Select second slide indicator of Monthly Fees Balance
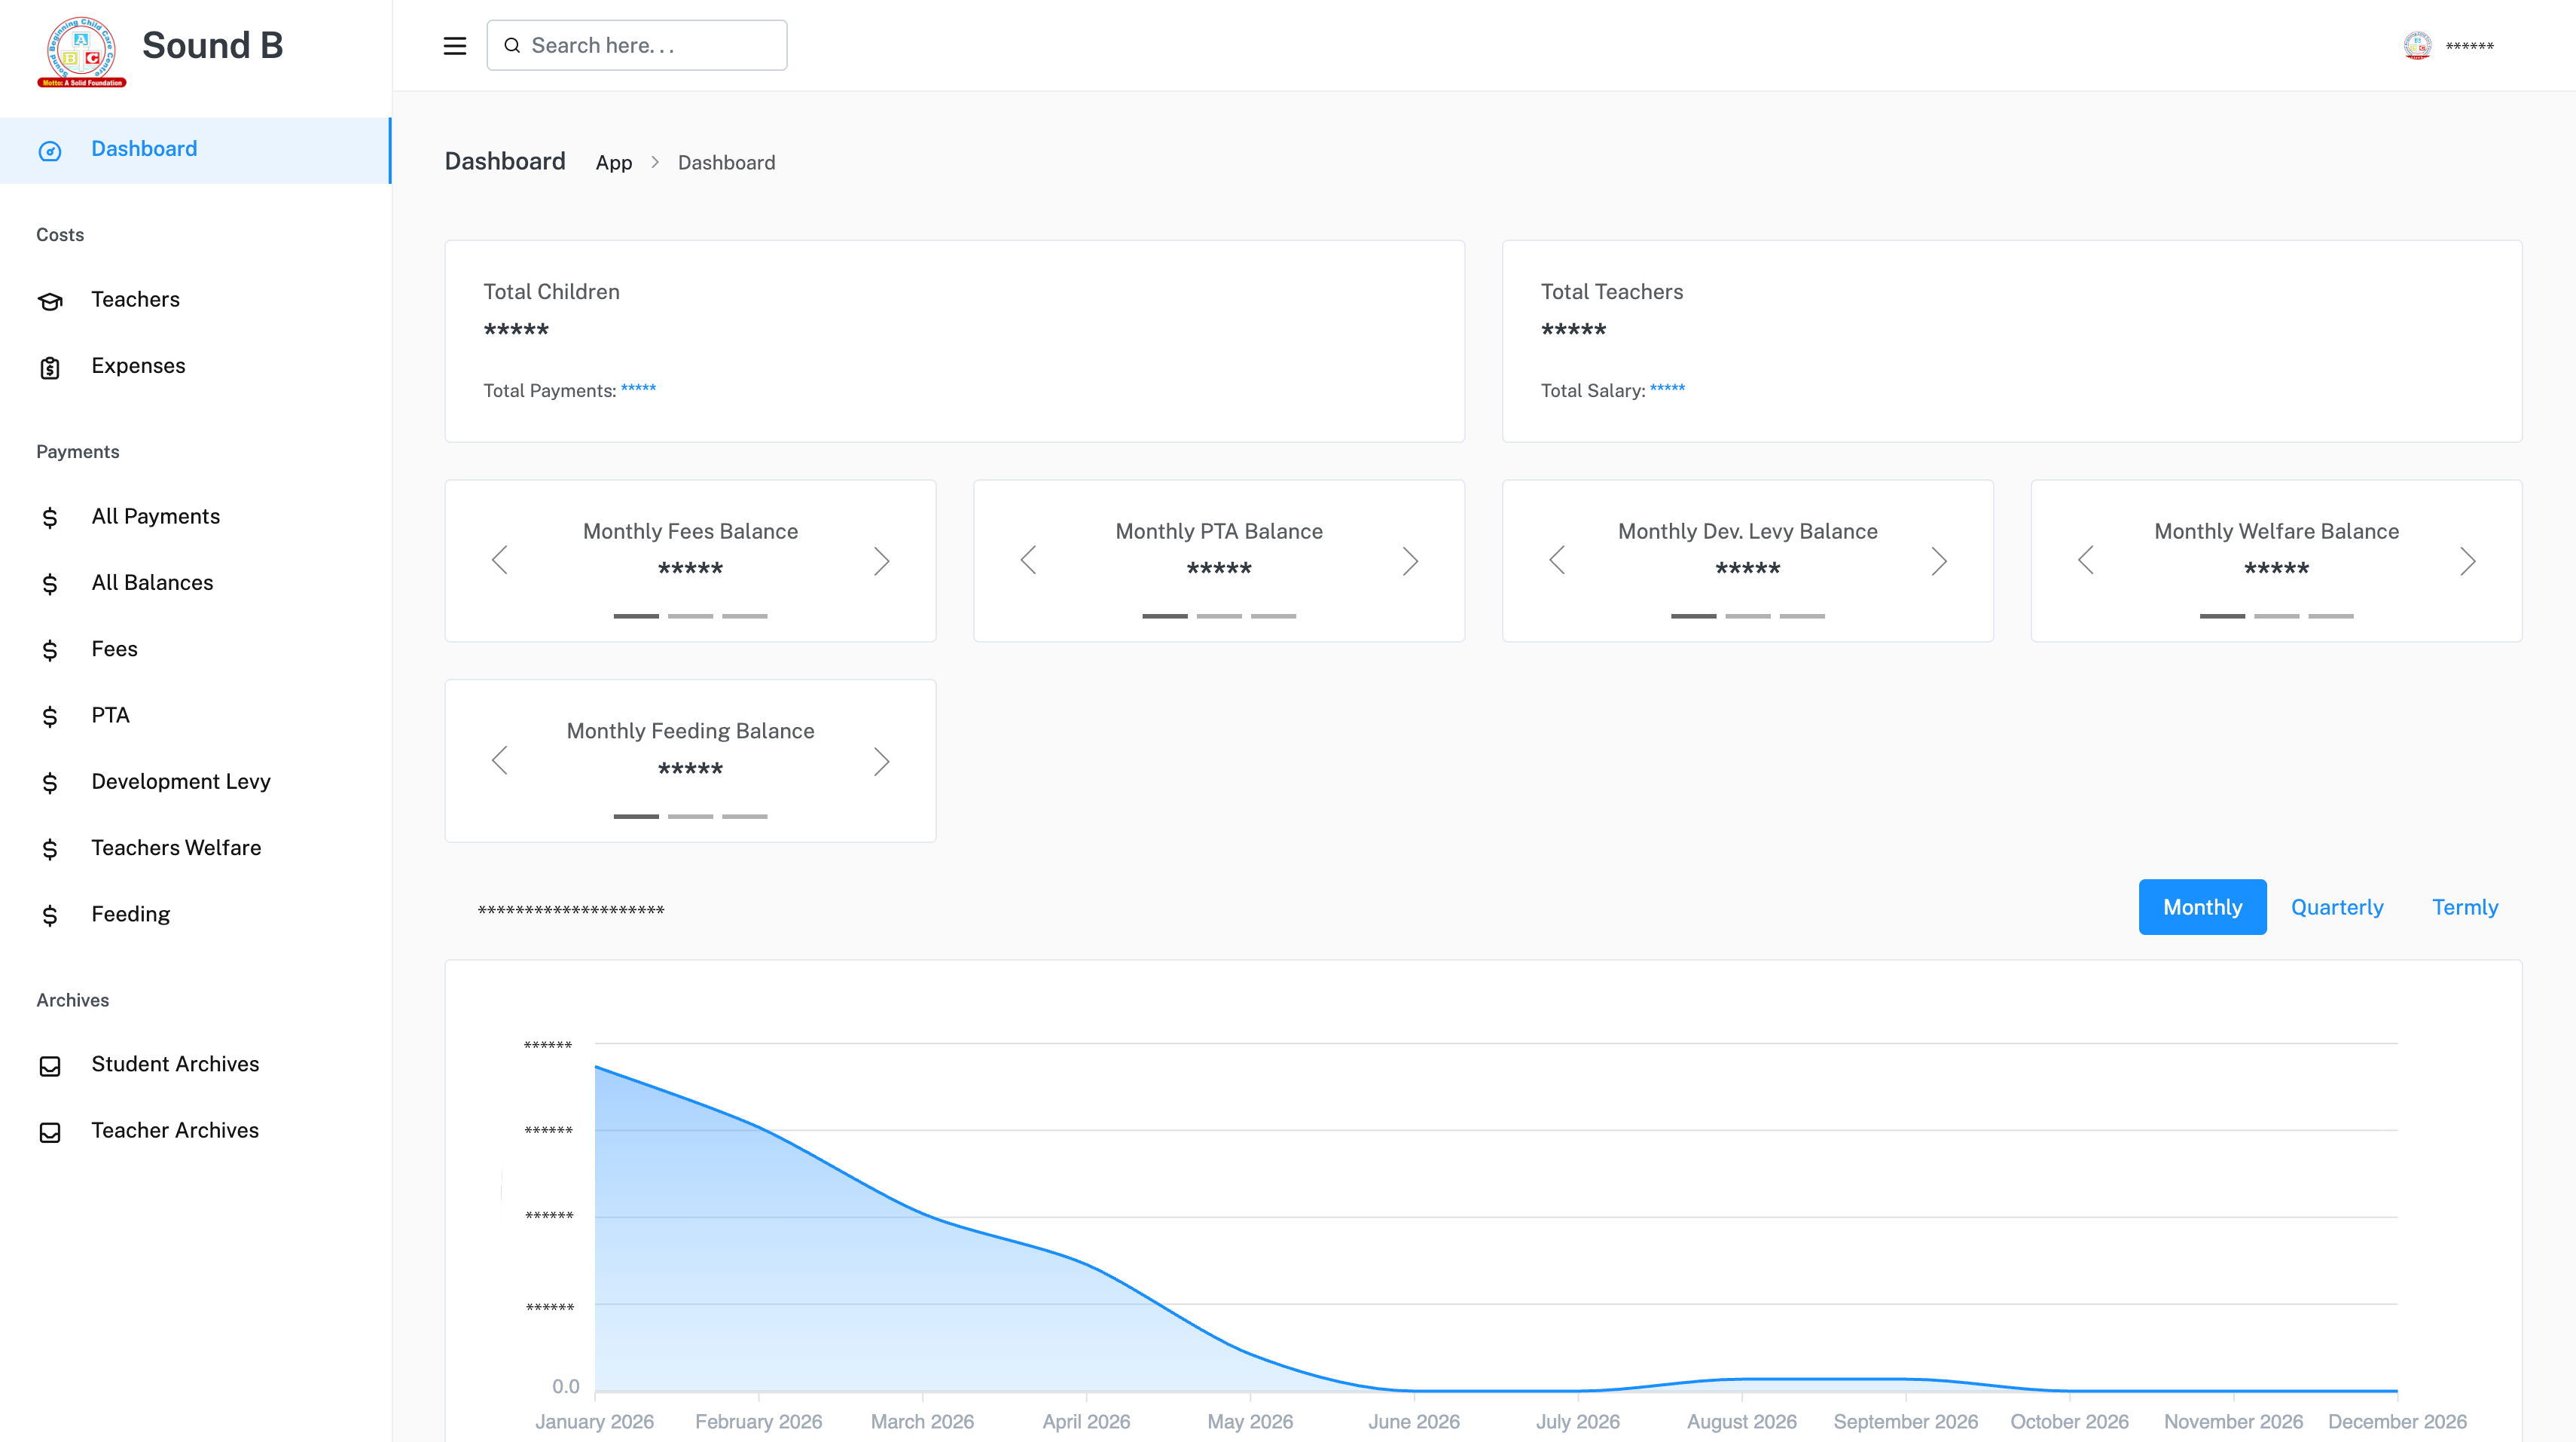This screenshot has width=2576, height=1442. pyautogui.click(x=691, y=616)
